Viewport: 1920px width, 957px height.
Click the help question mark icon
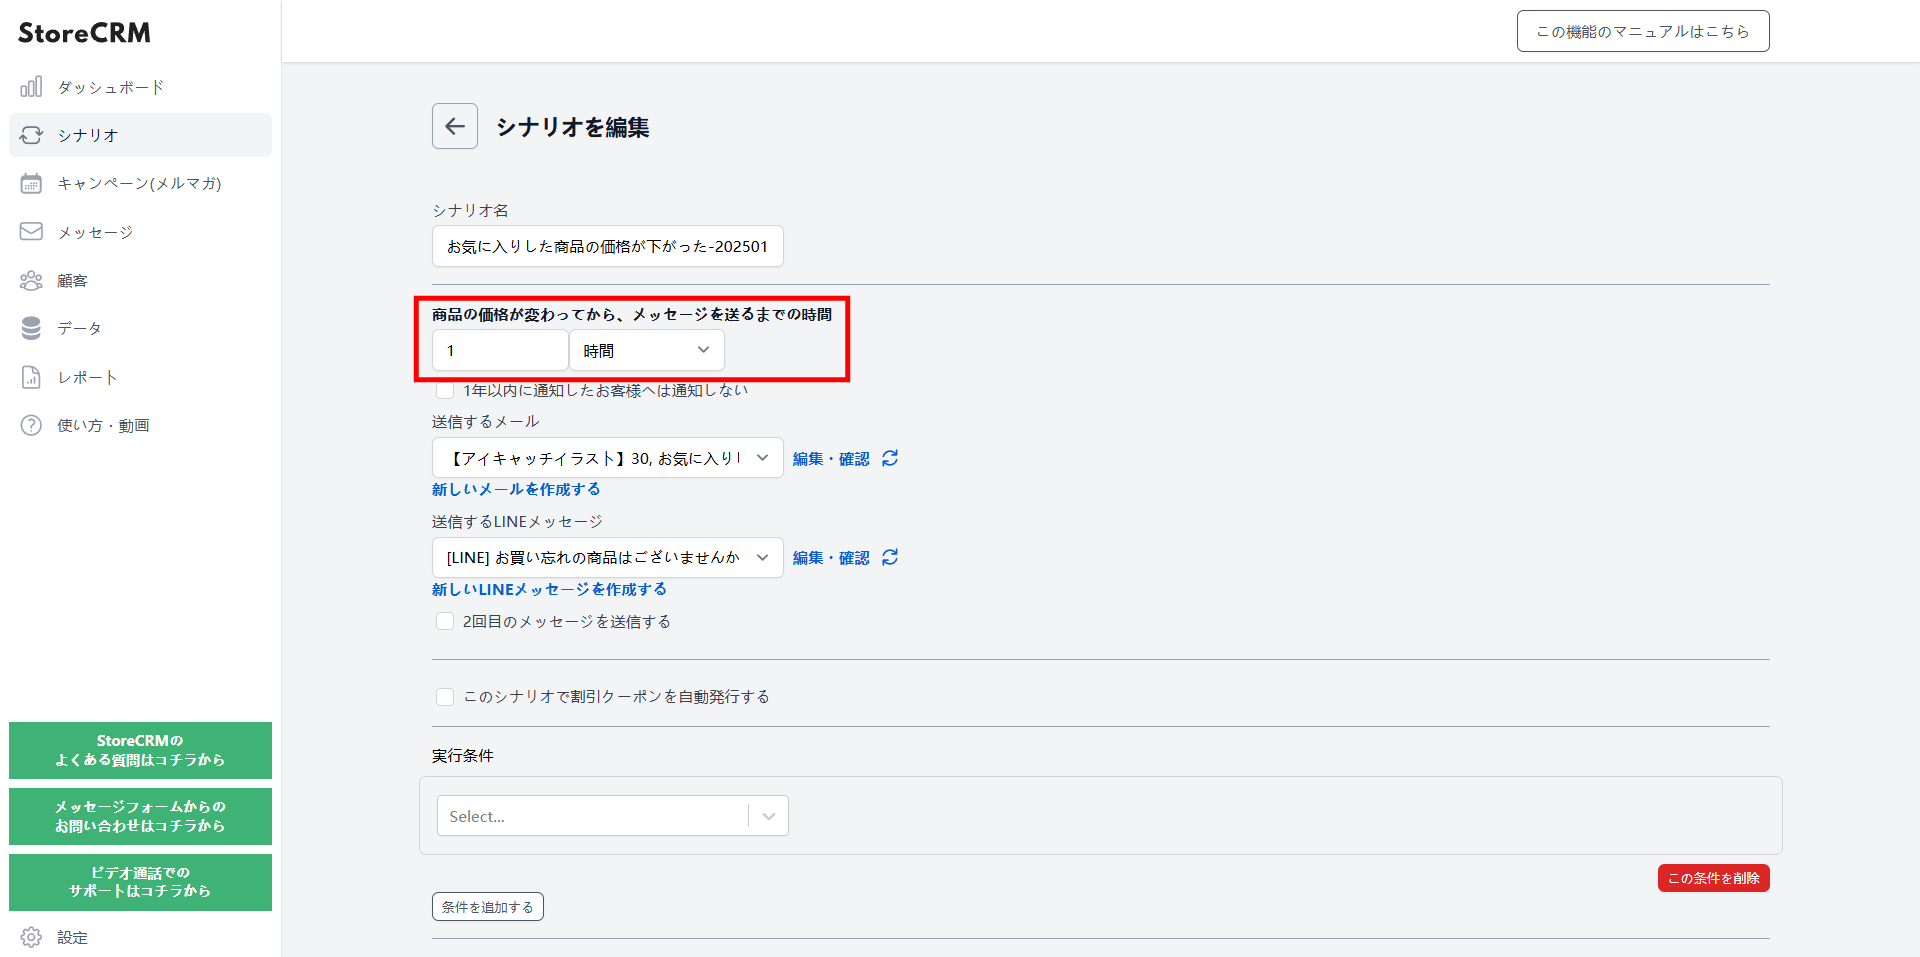point(31,425)
